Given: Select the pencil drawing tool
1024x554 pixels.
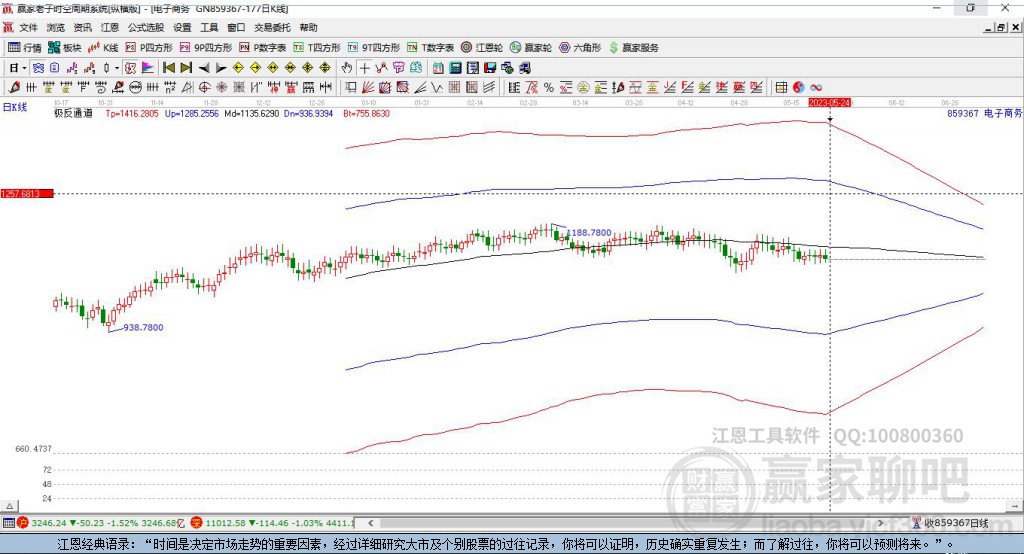Looking at the screenshot, I should (x=14, y=88).
